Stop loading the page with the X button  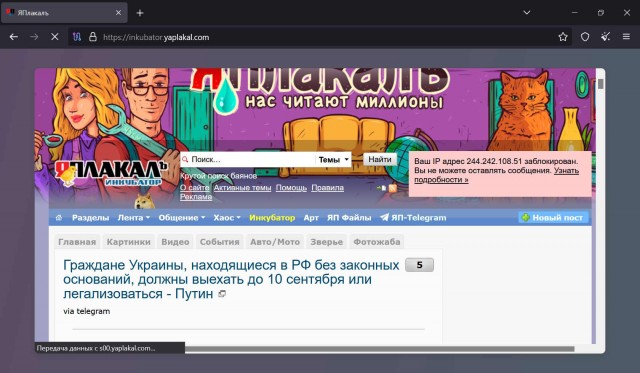(54, 37)
